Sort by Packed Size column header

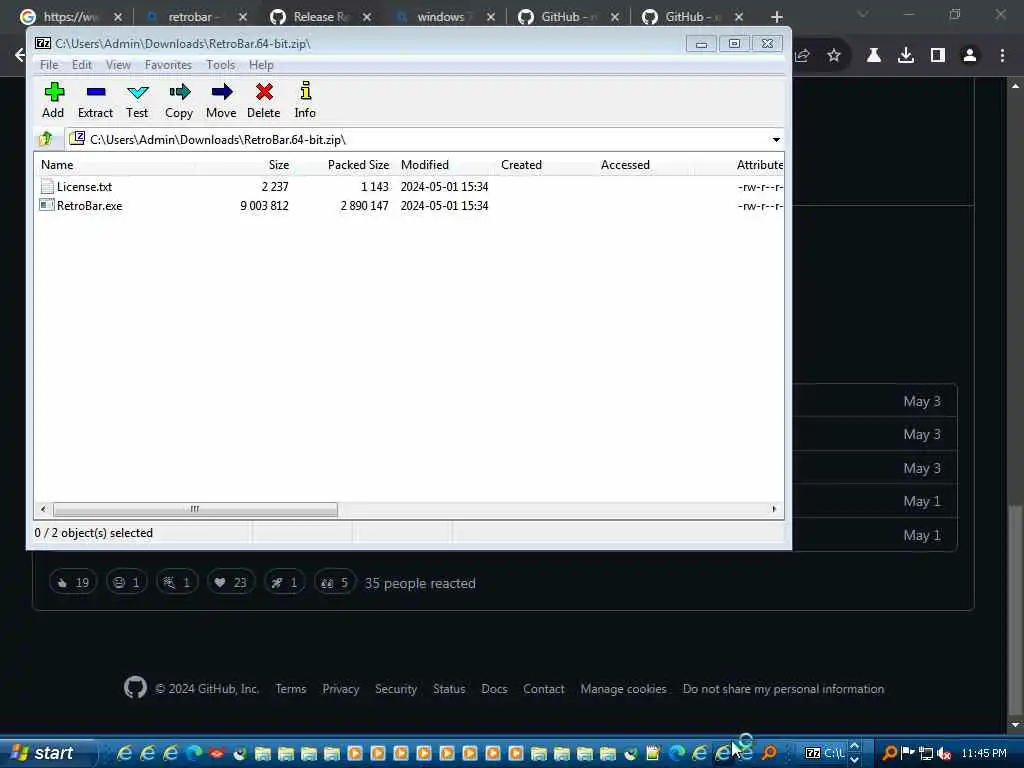[x=345, y=165]
